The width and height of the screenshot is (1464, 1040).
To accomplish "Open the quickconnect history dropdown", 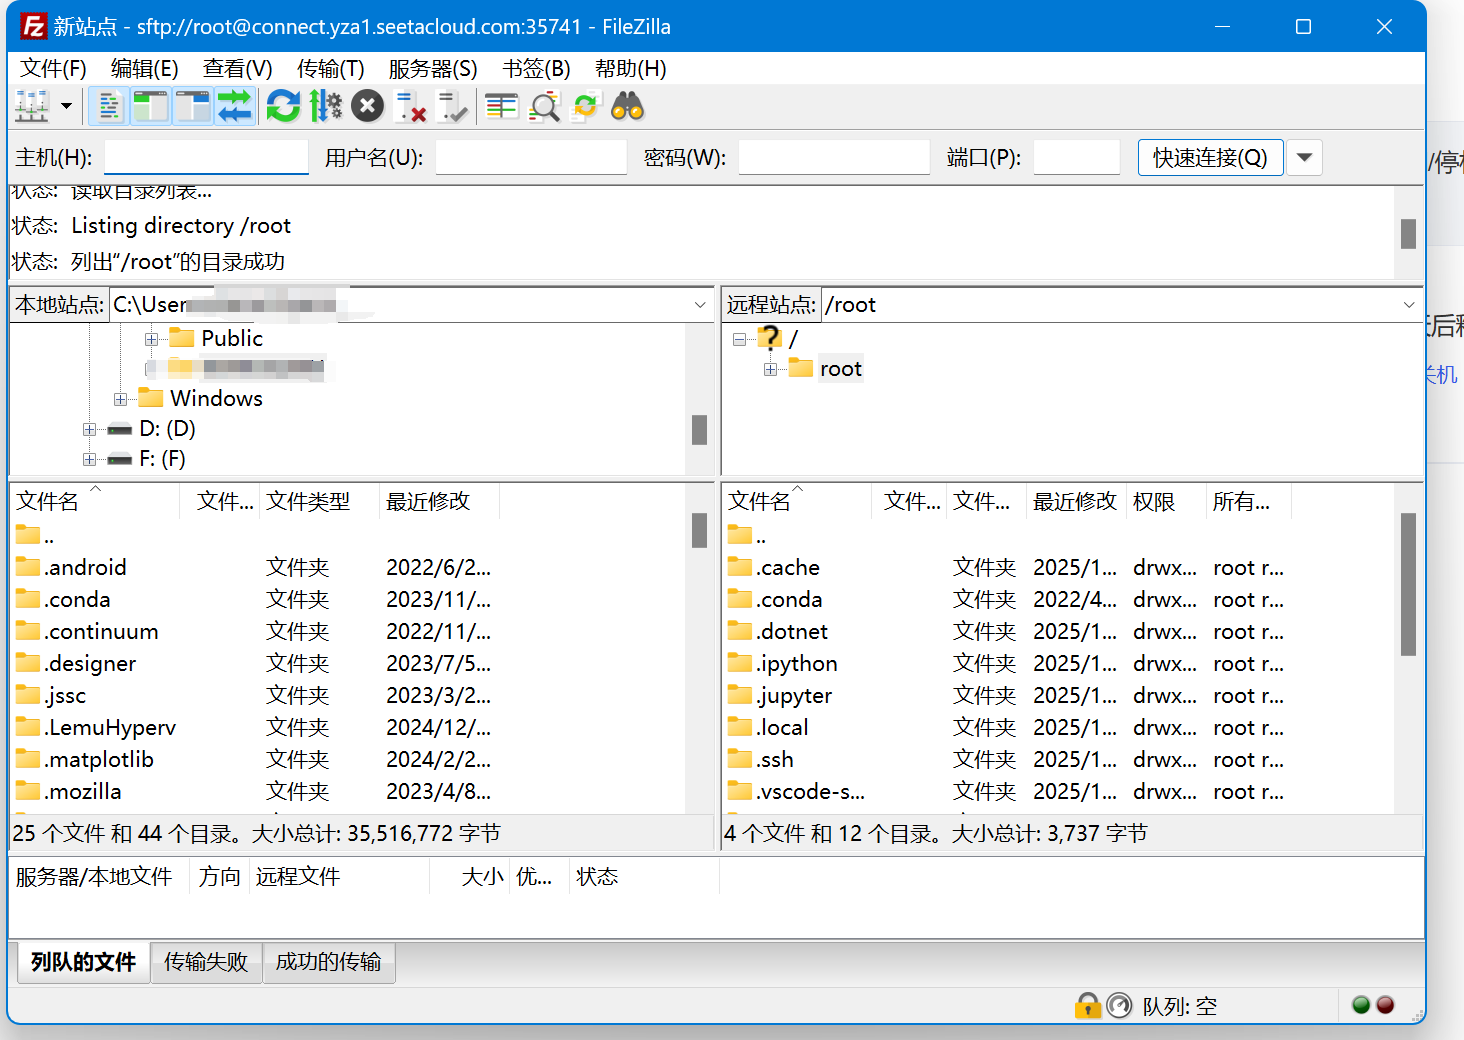I will pyautogui.click(x=1304, y=157).
